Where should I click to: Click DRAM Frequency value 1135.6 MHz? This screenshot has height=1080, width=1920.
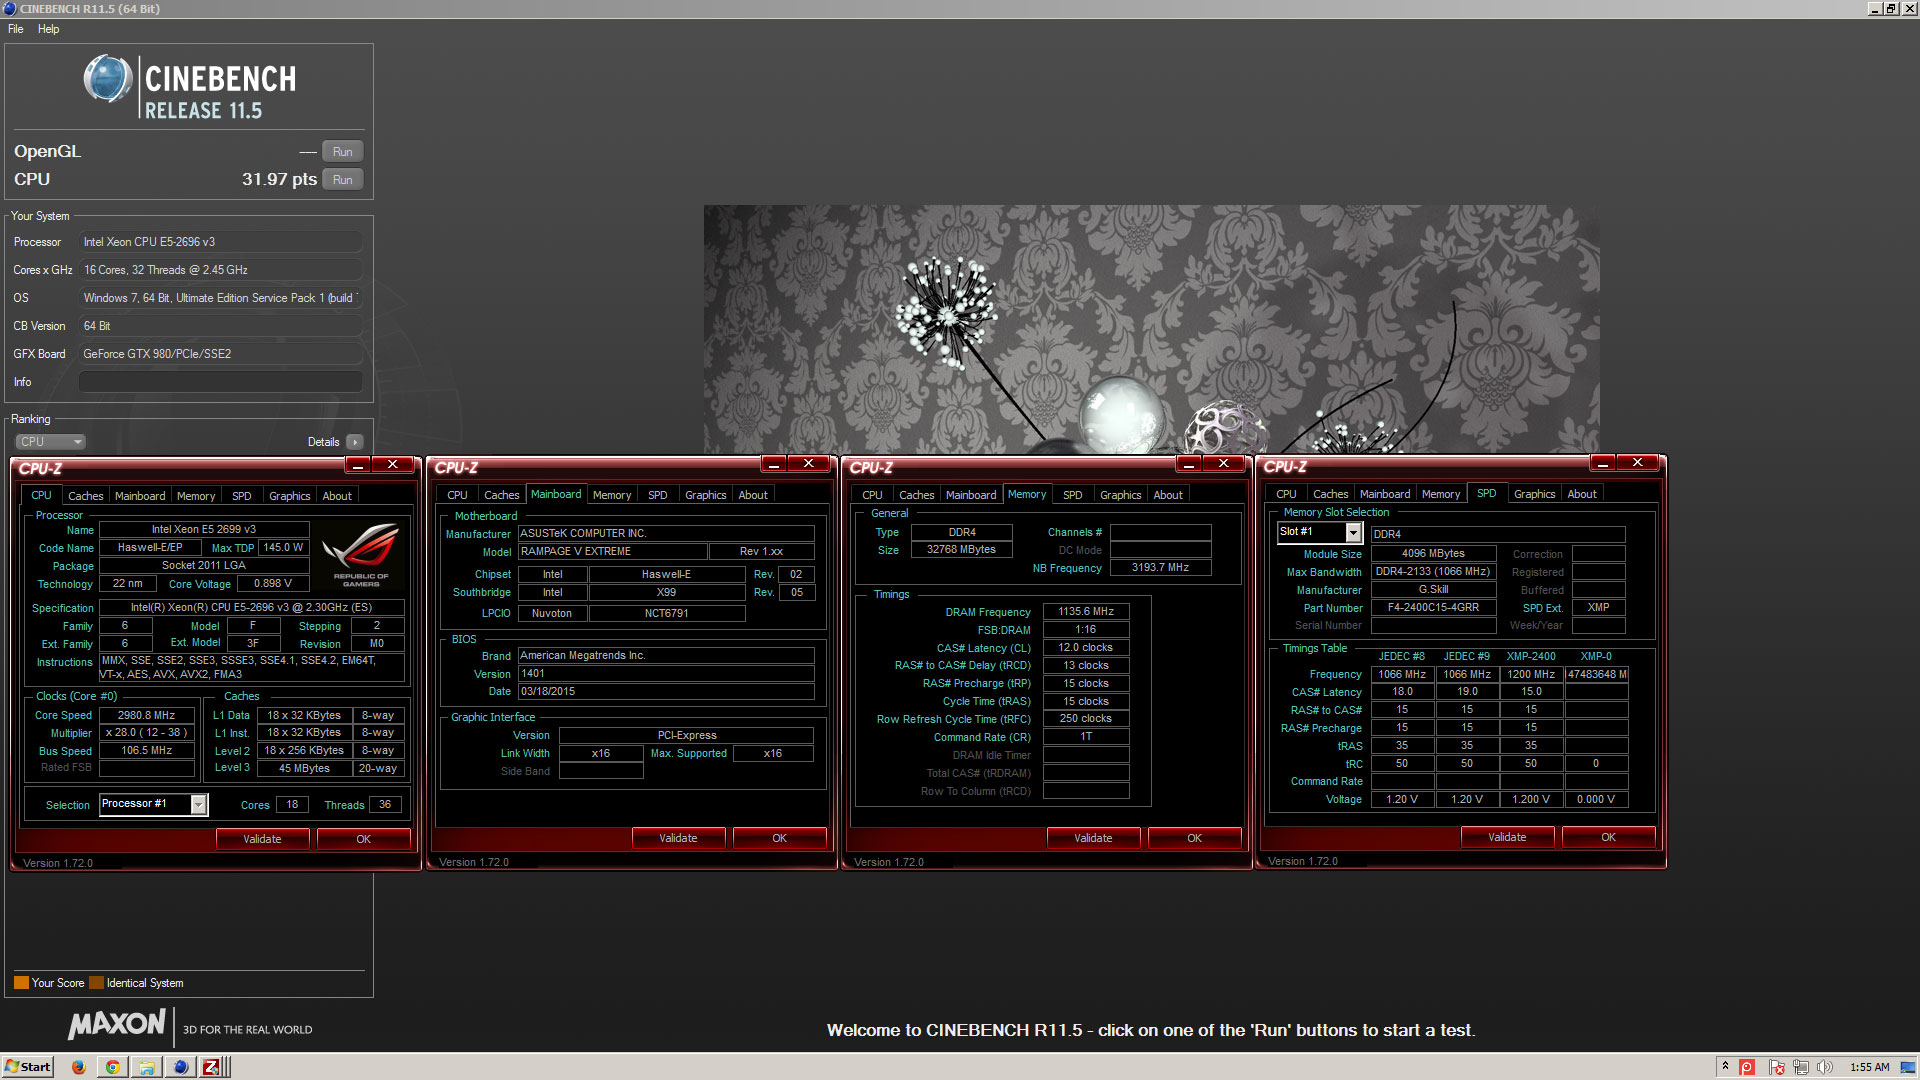1086,612
